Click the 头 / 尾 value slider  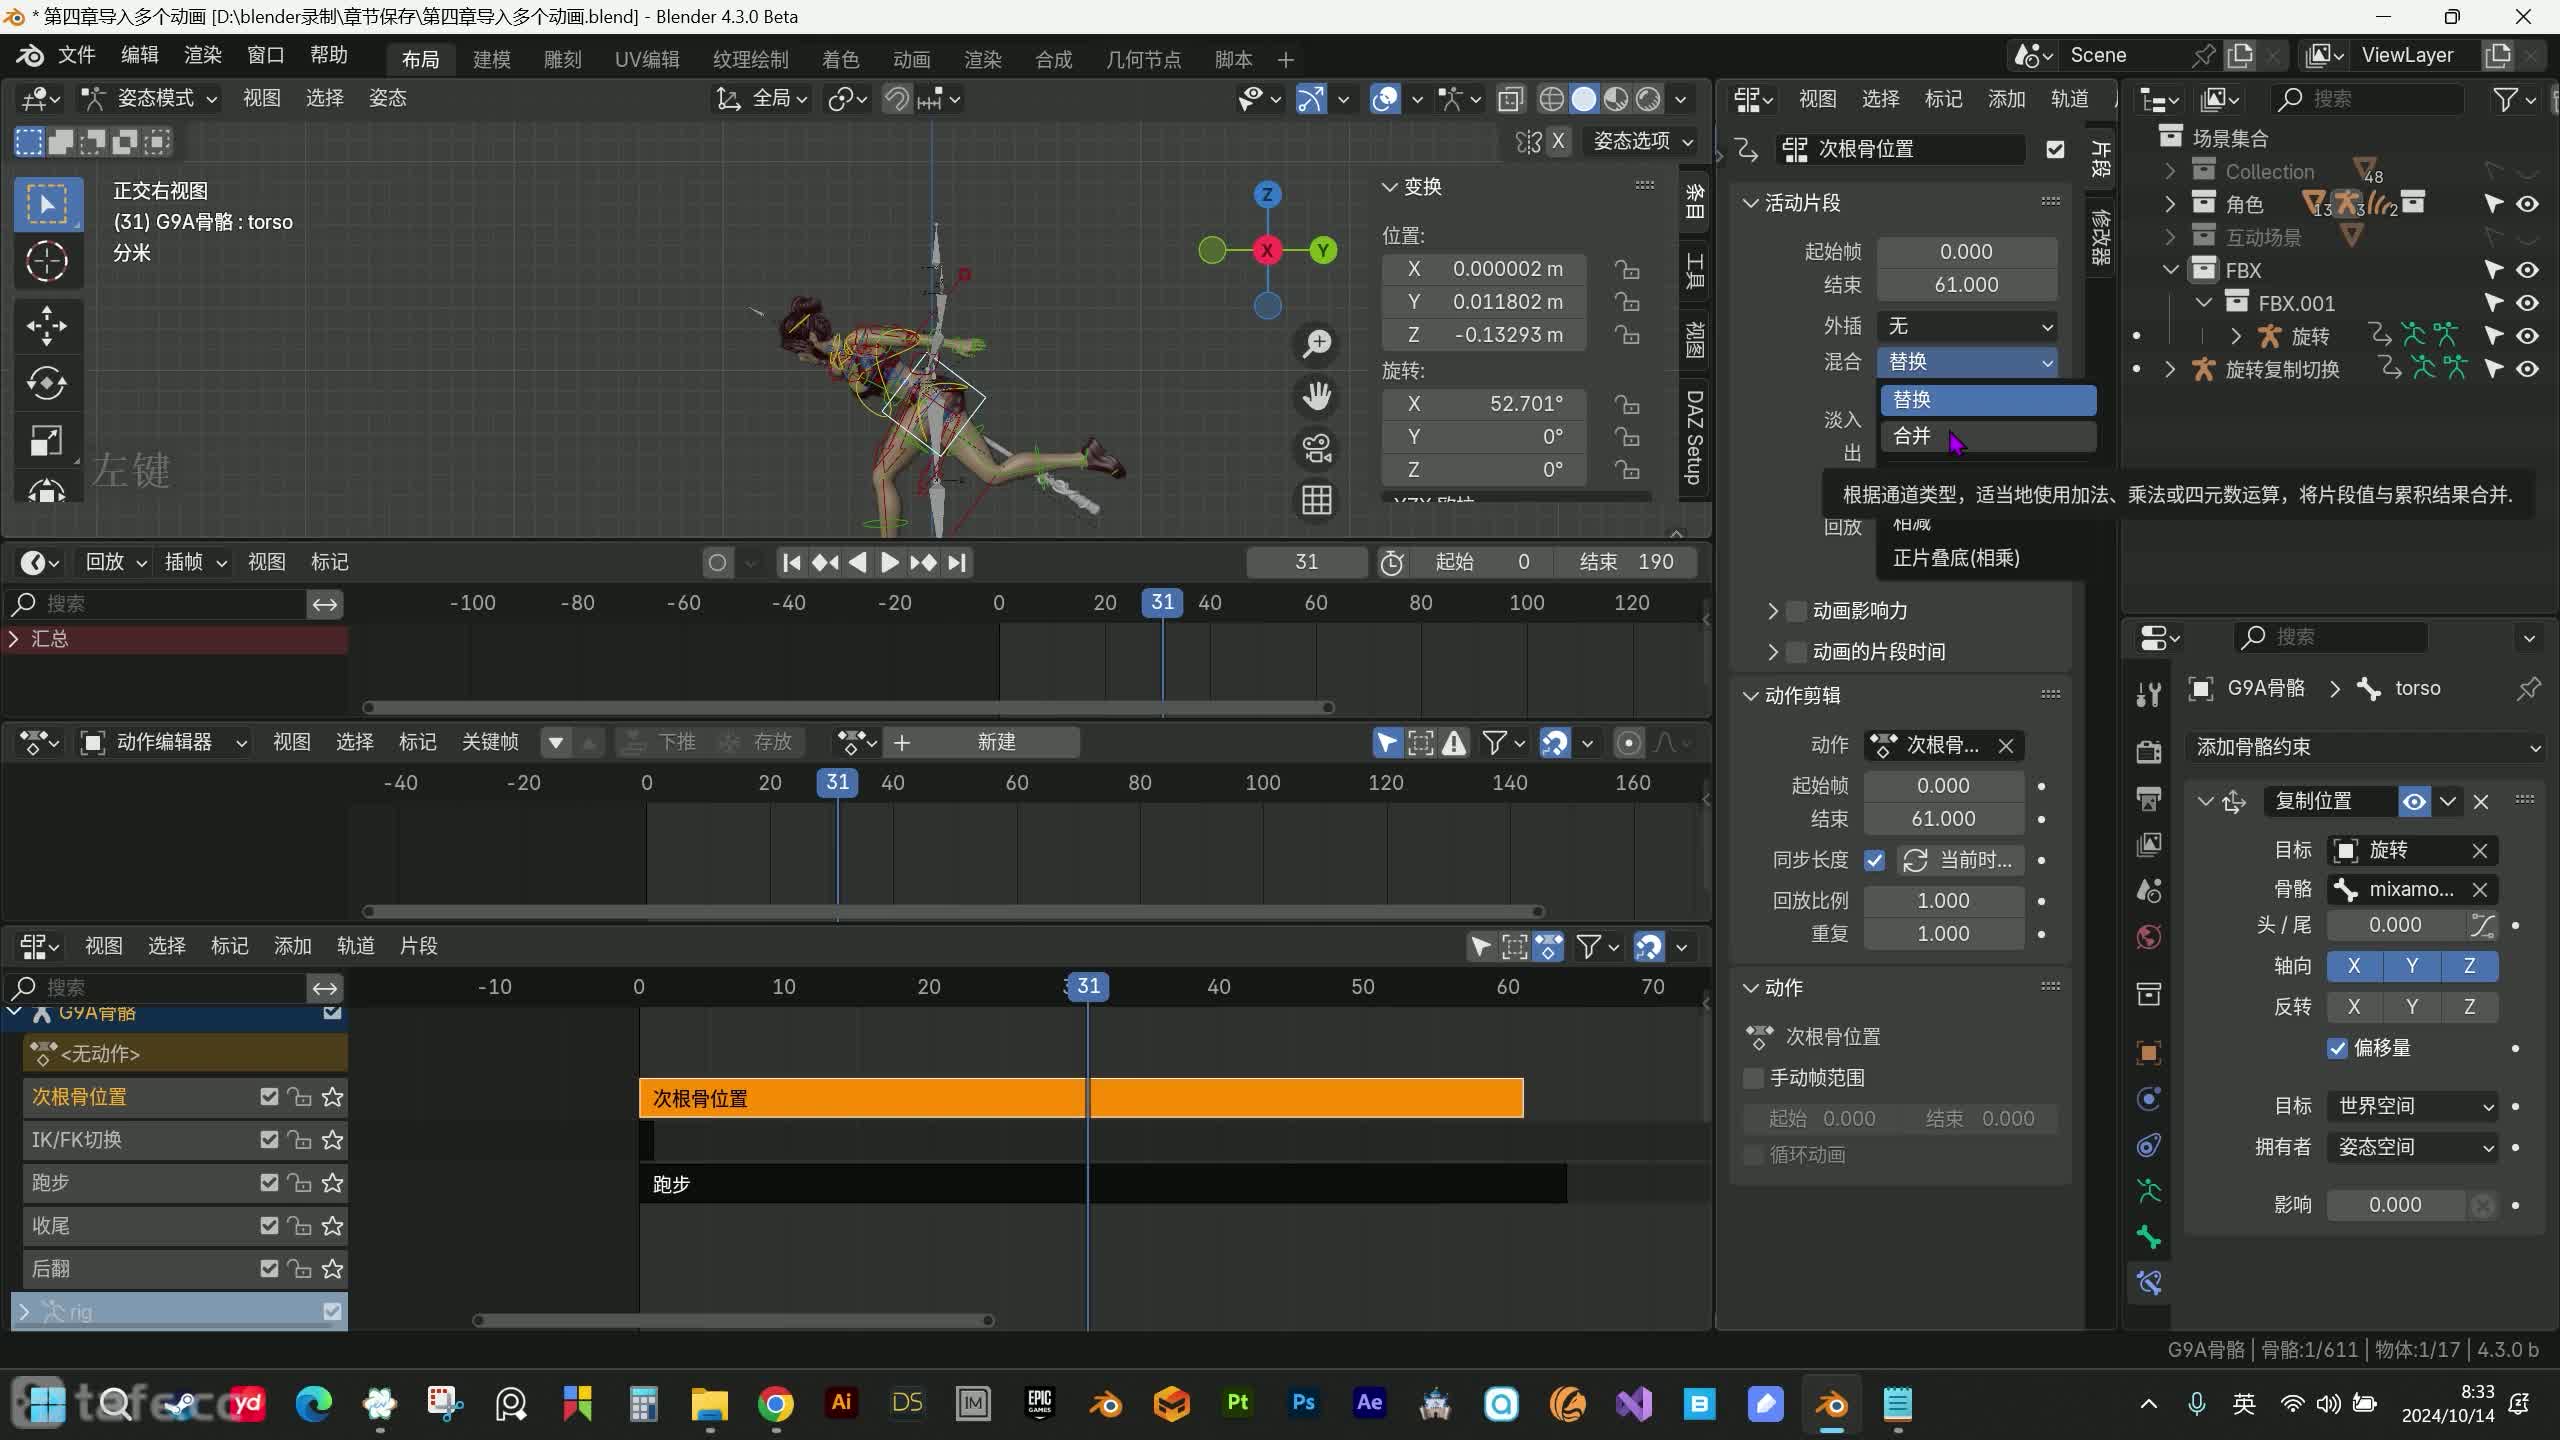tap(2396, 925)
